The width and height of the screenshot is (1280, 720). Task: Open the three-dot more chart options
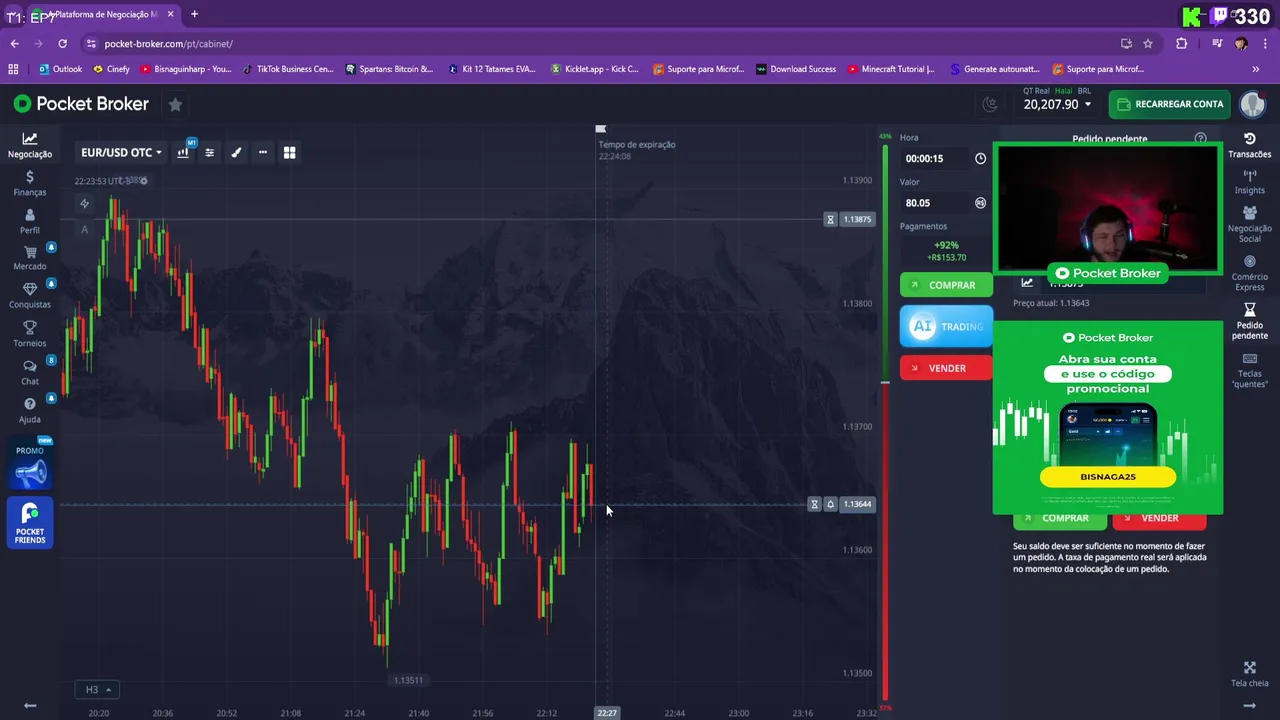tap(263, 152)
